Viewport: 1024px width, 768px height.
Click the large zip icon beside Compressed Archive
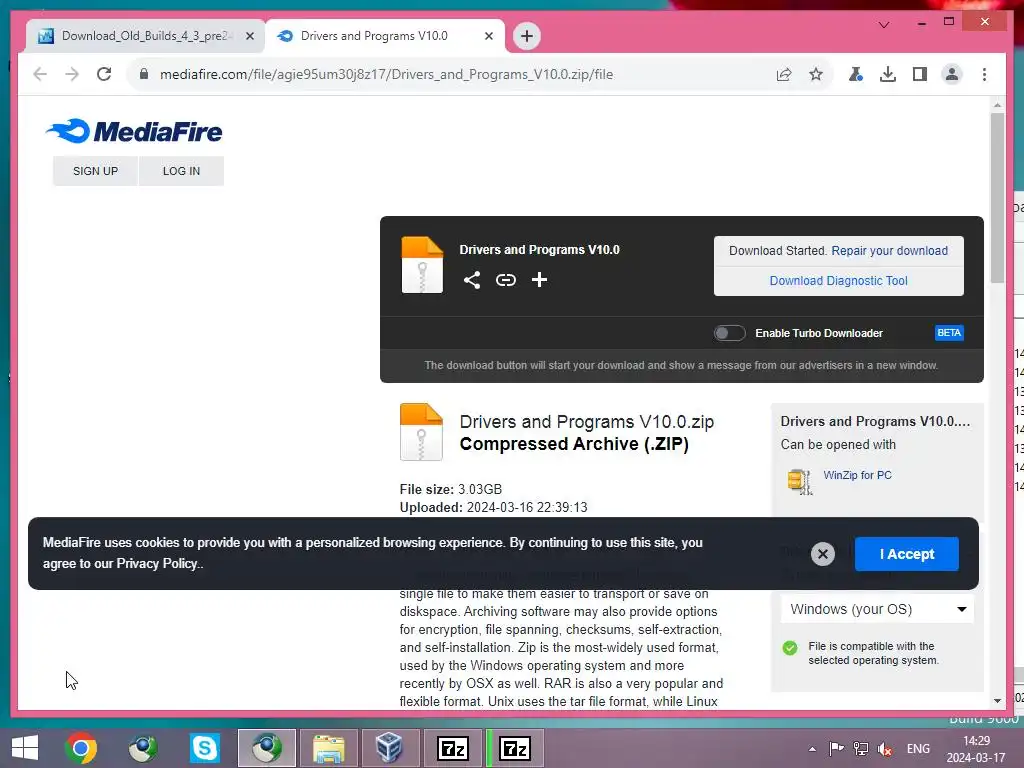(421, 432)
